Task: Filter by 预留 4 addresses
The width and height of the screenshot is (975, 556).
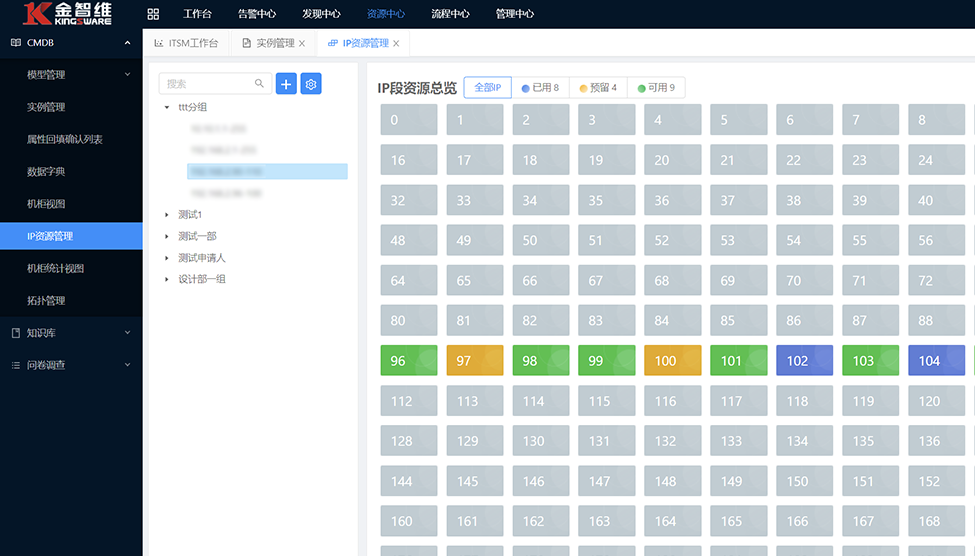Action: pos(598,88)
